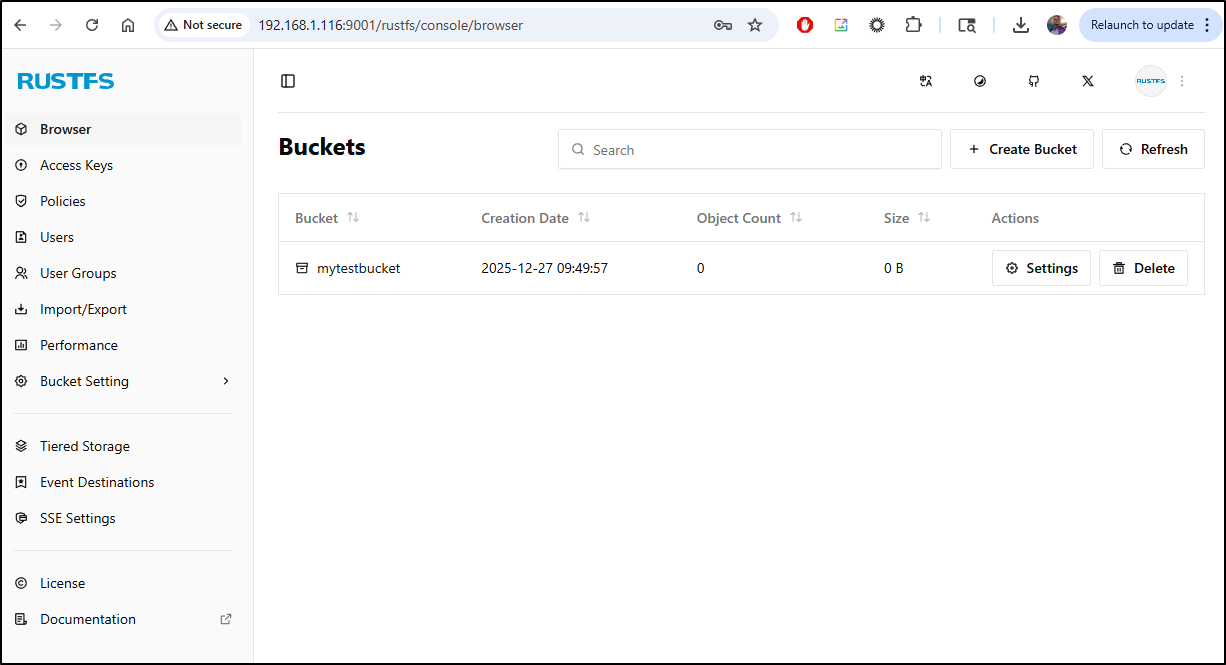Open Settings for mytestbucket
Viewport: 1226px width, 665px height.
pyautogui.click(x=1041, y=268)
